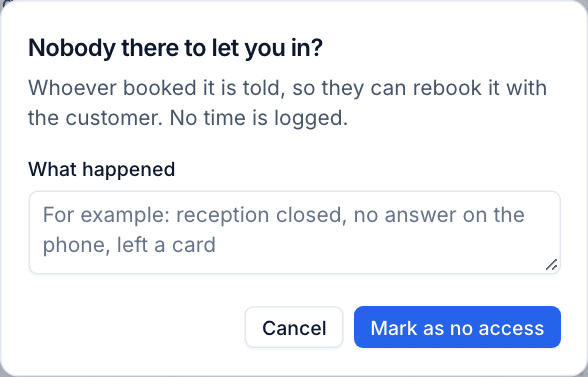Click 'rebook it with' in the dialog description
The image size is (588, 377).
(480, 88)
